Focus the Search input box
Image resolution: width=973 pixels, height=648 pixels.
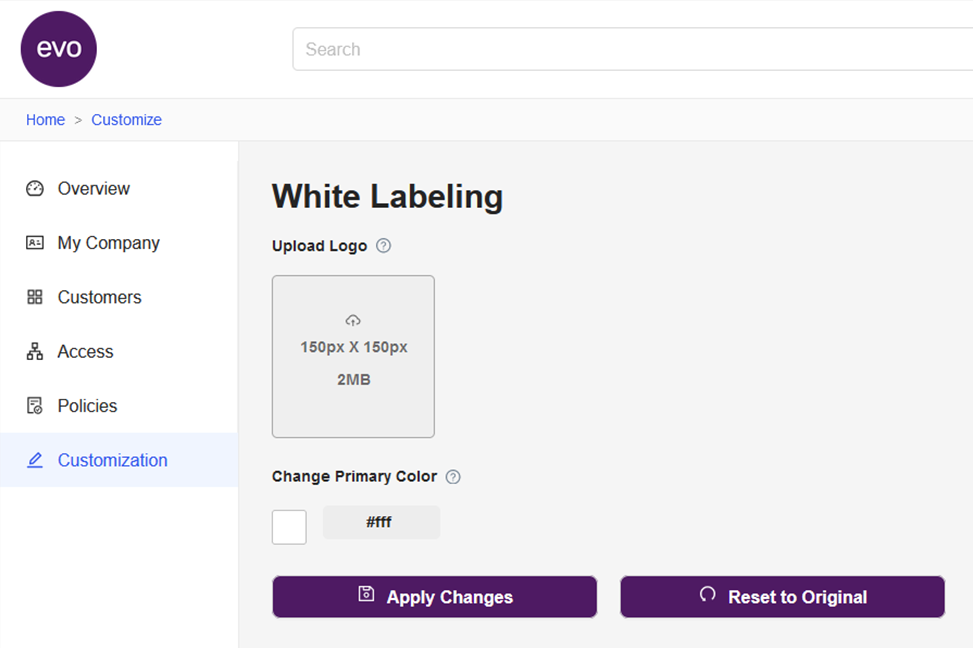tap(630, 49)
